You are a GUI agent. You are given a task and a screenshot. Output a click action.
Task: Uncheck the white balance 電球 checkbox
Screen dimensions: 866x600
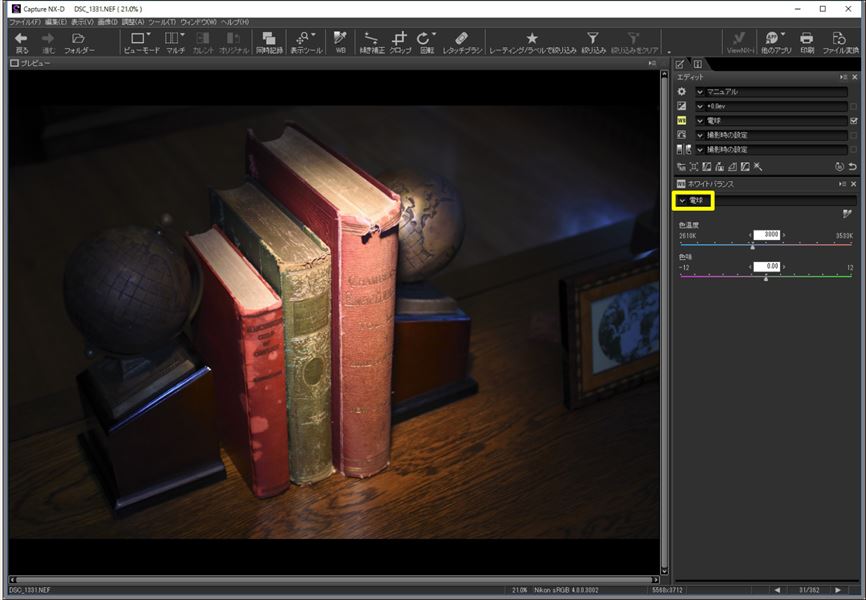pyautogui.click(x=854, y=120)
